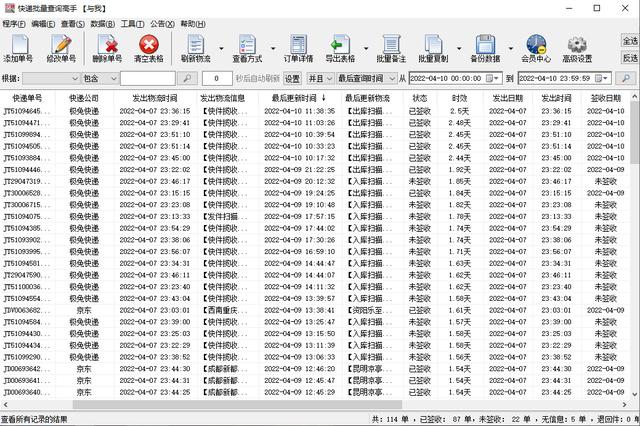Click the 快递单号 column header
640x426 pixels.
click(x=27, y=98)
